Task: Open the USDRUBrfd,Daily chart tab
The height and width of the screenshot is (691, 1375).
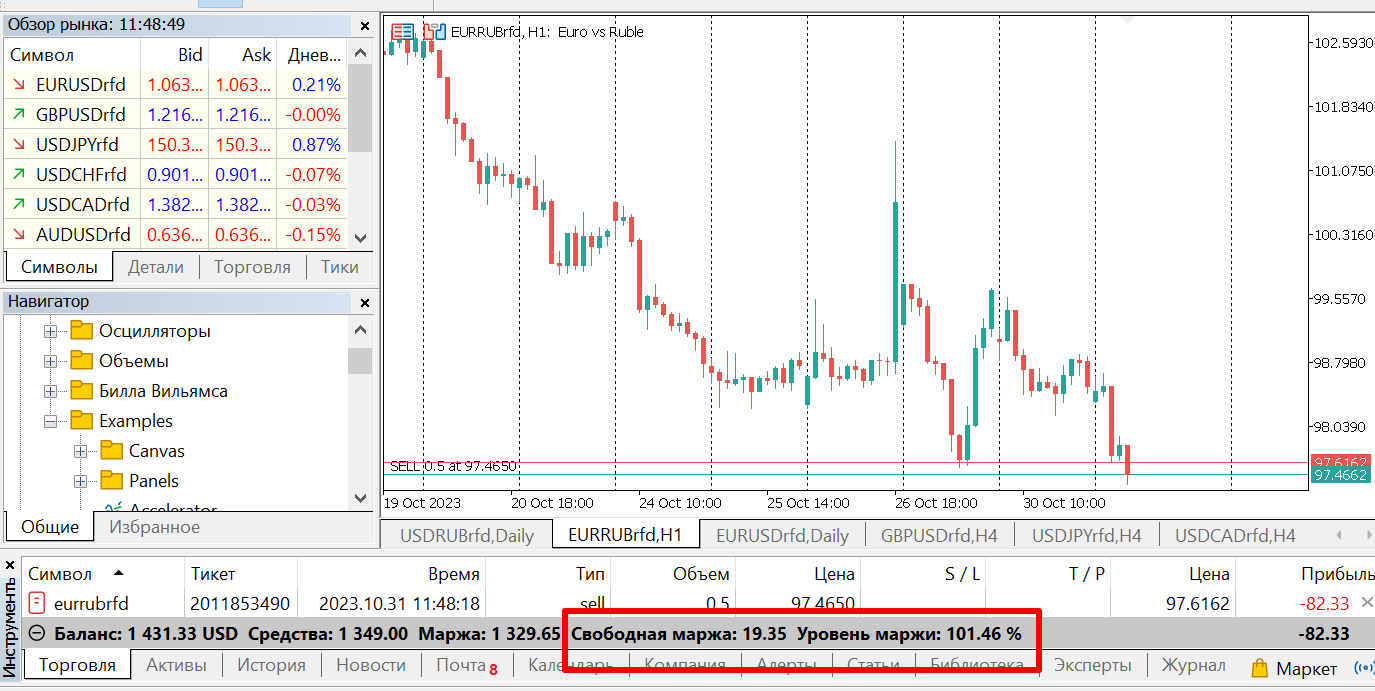Action: (x=466, y=535)
